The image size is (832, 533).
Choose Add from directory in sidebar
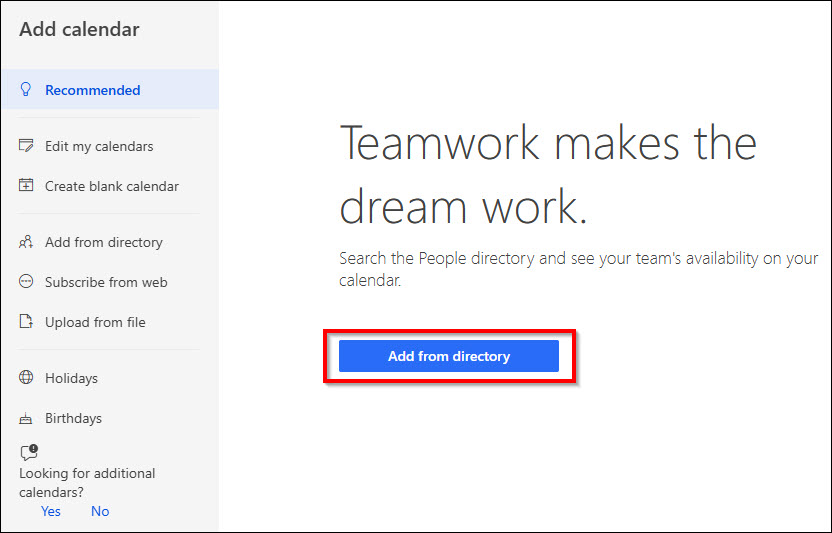coord(104,242)
